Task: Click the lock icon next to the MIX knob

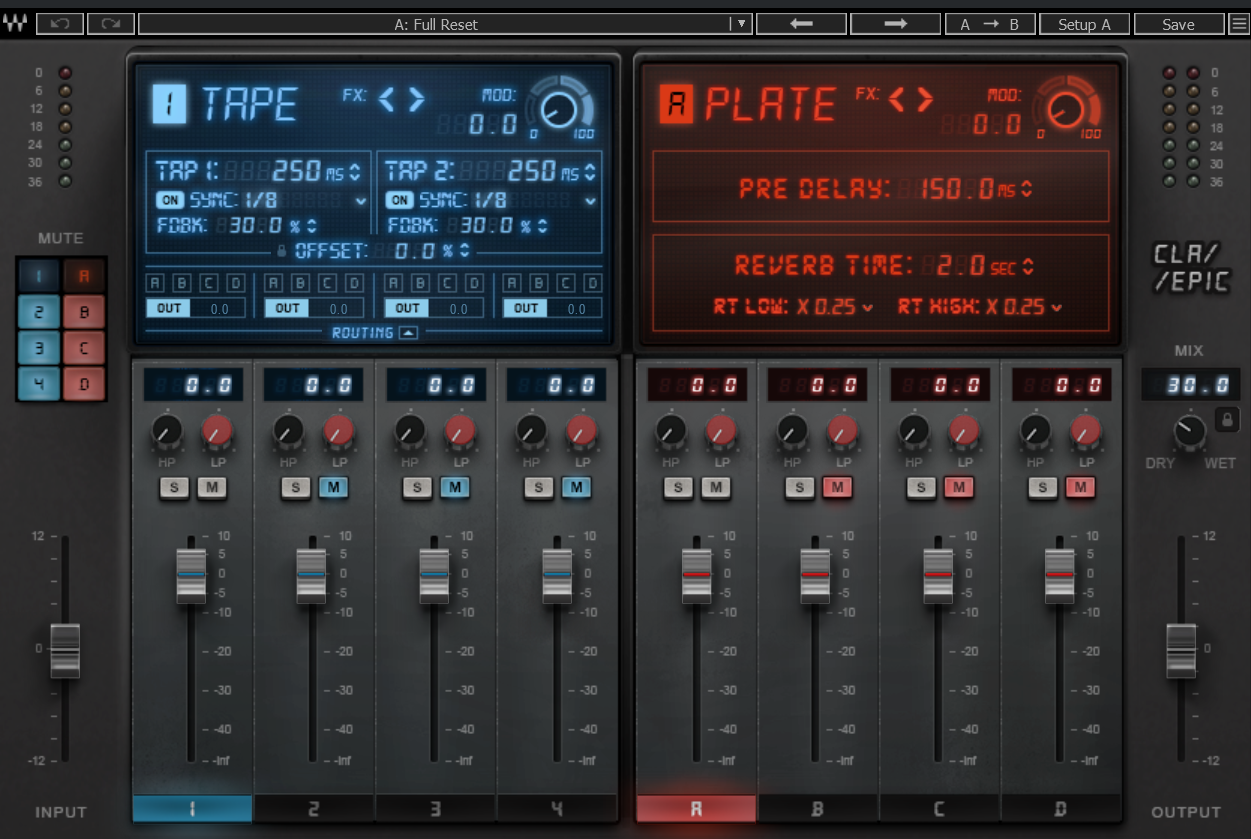Action: [1227, 420]
